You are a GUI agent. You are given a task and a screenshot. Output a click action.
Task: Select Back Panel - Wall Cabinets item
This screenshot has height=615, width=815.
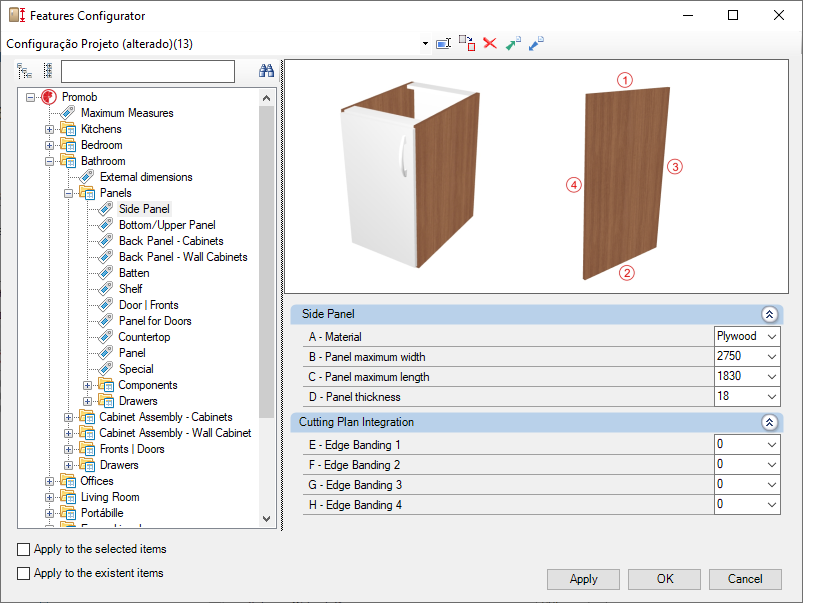tap(183, 257)
